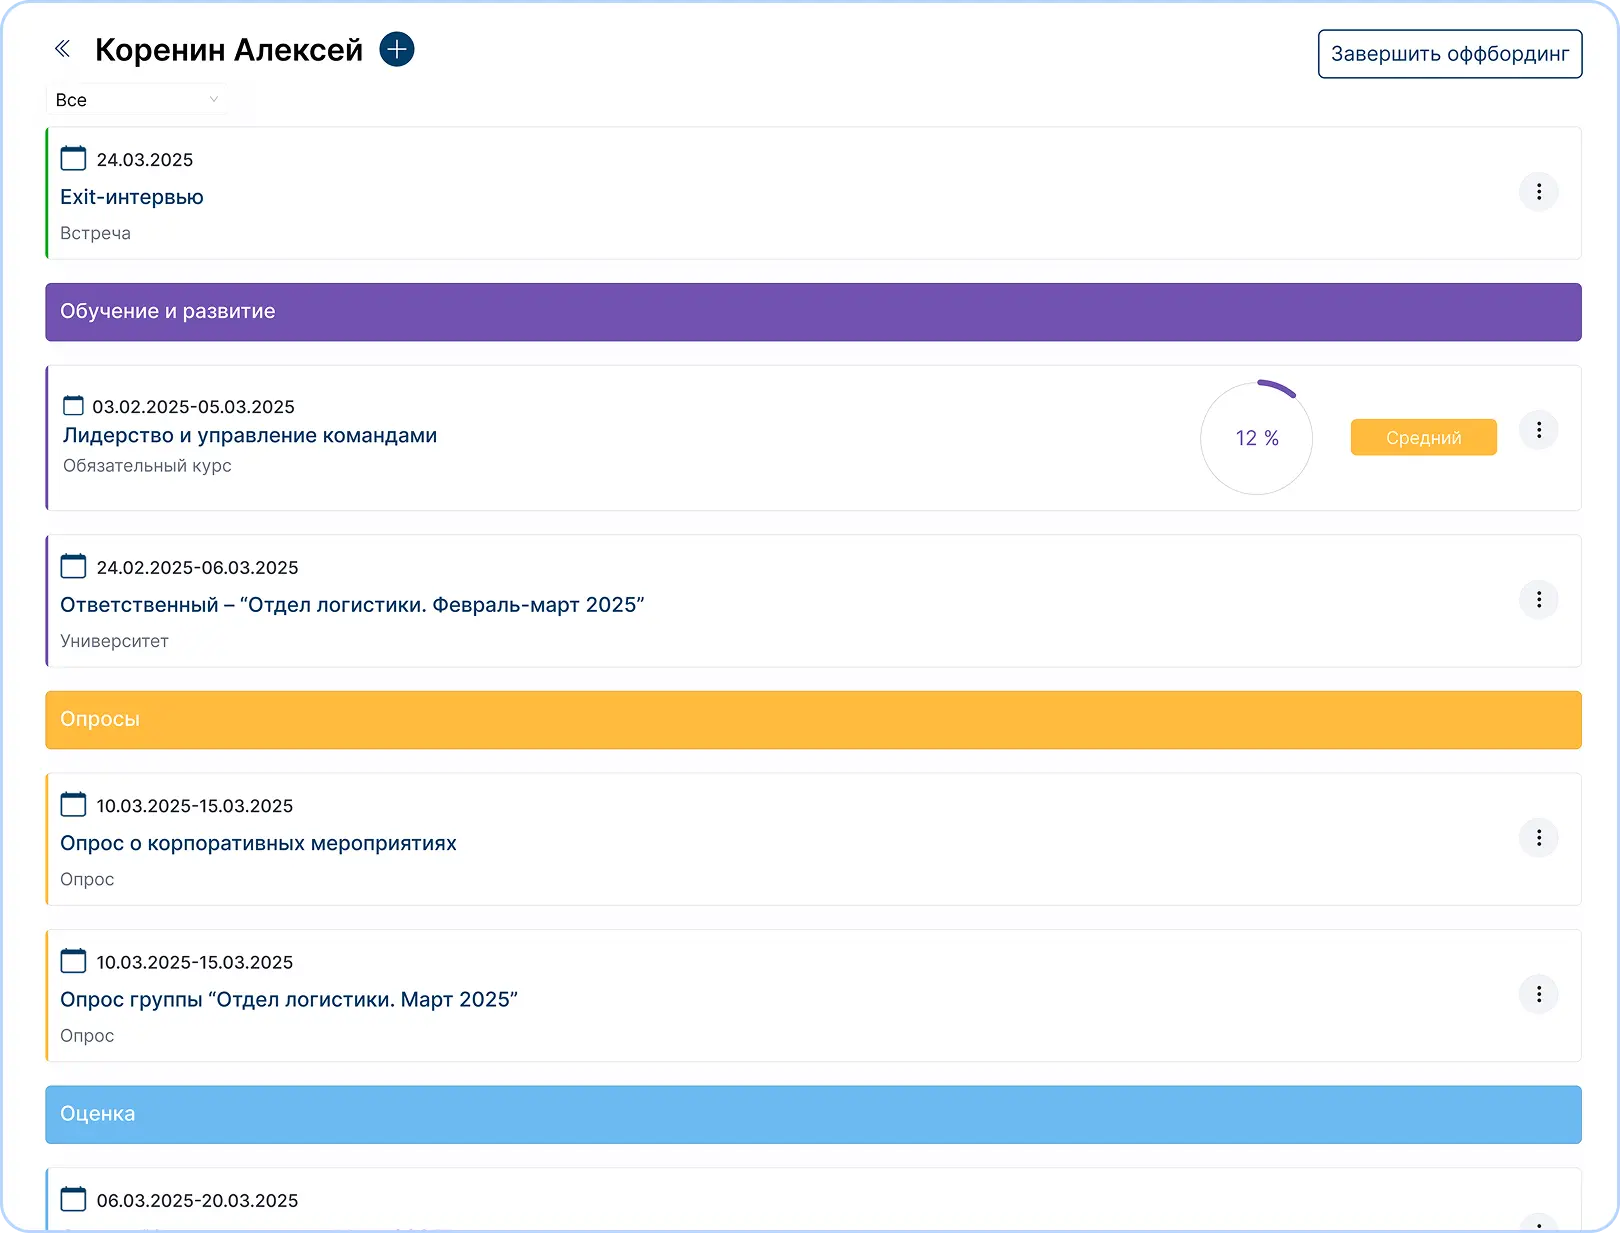
Task: Open the Все filter dropdown
Action: [x=136, y=100]
